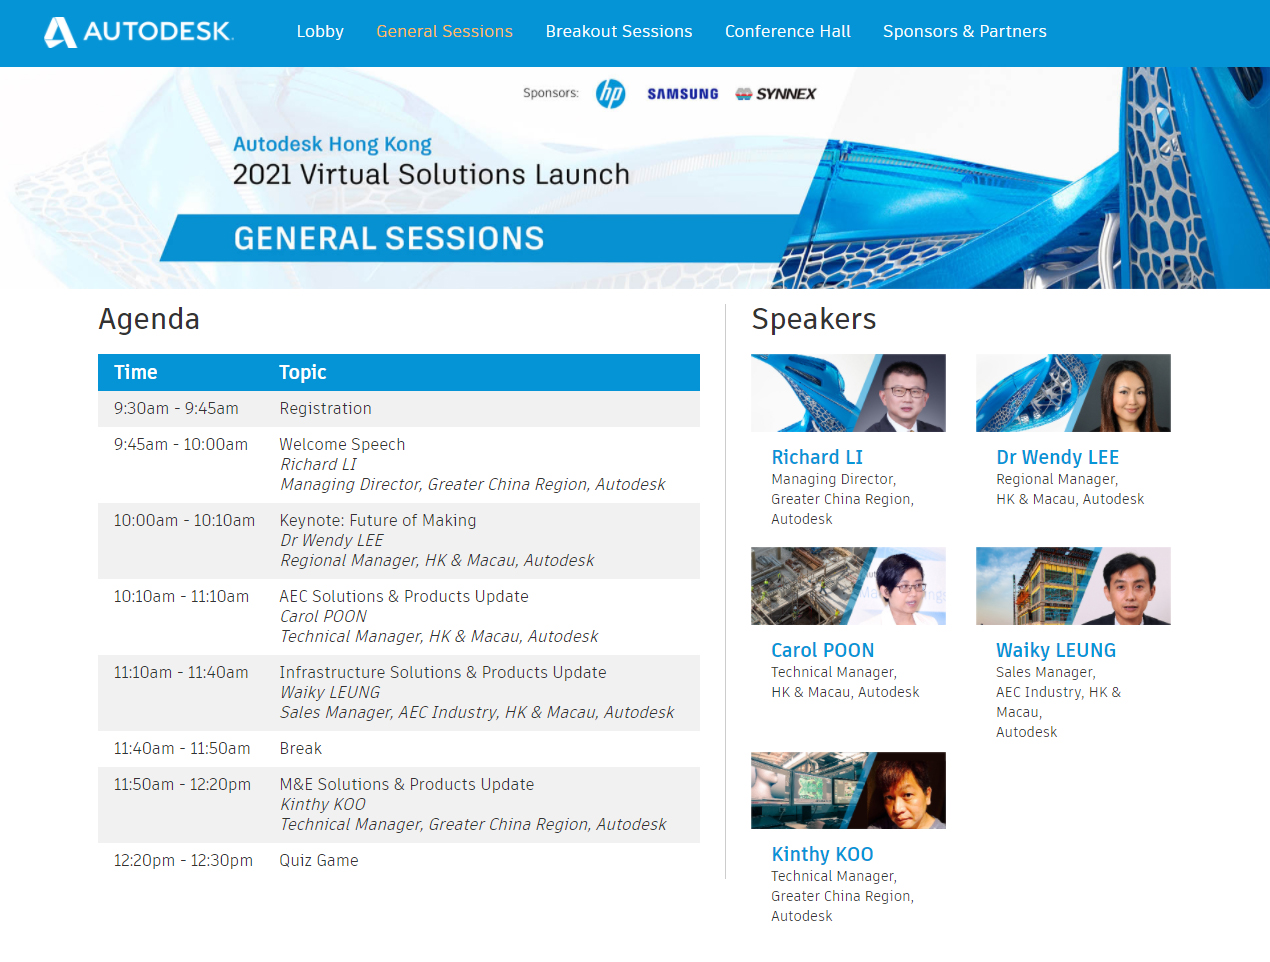Open Richard LI speaker photo
1270x962 pixels.
[848, 393]
